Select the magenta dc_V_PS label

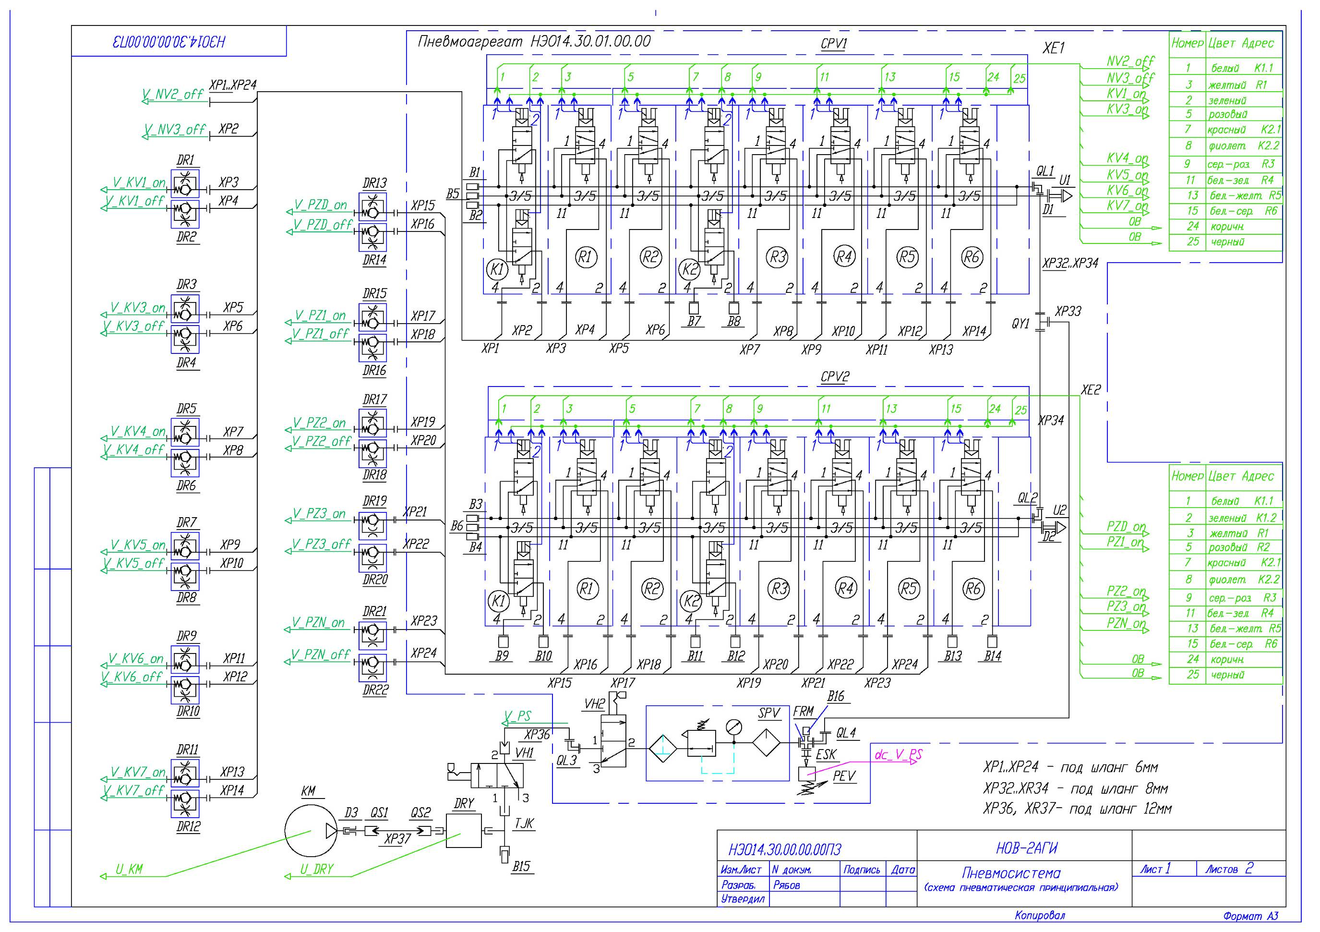[x=898, y=755]
